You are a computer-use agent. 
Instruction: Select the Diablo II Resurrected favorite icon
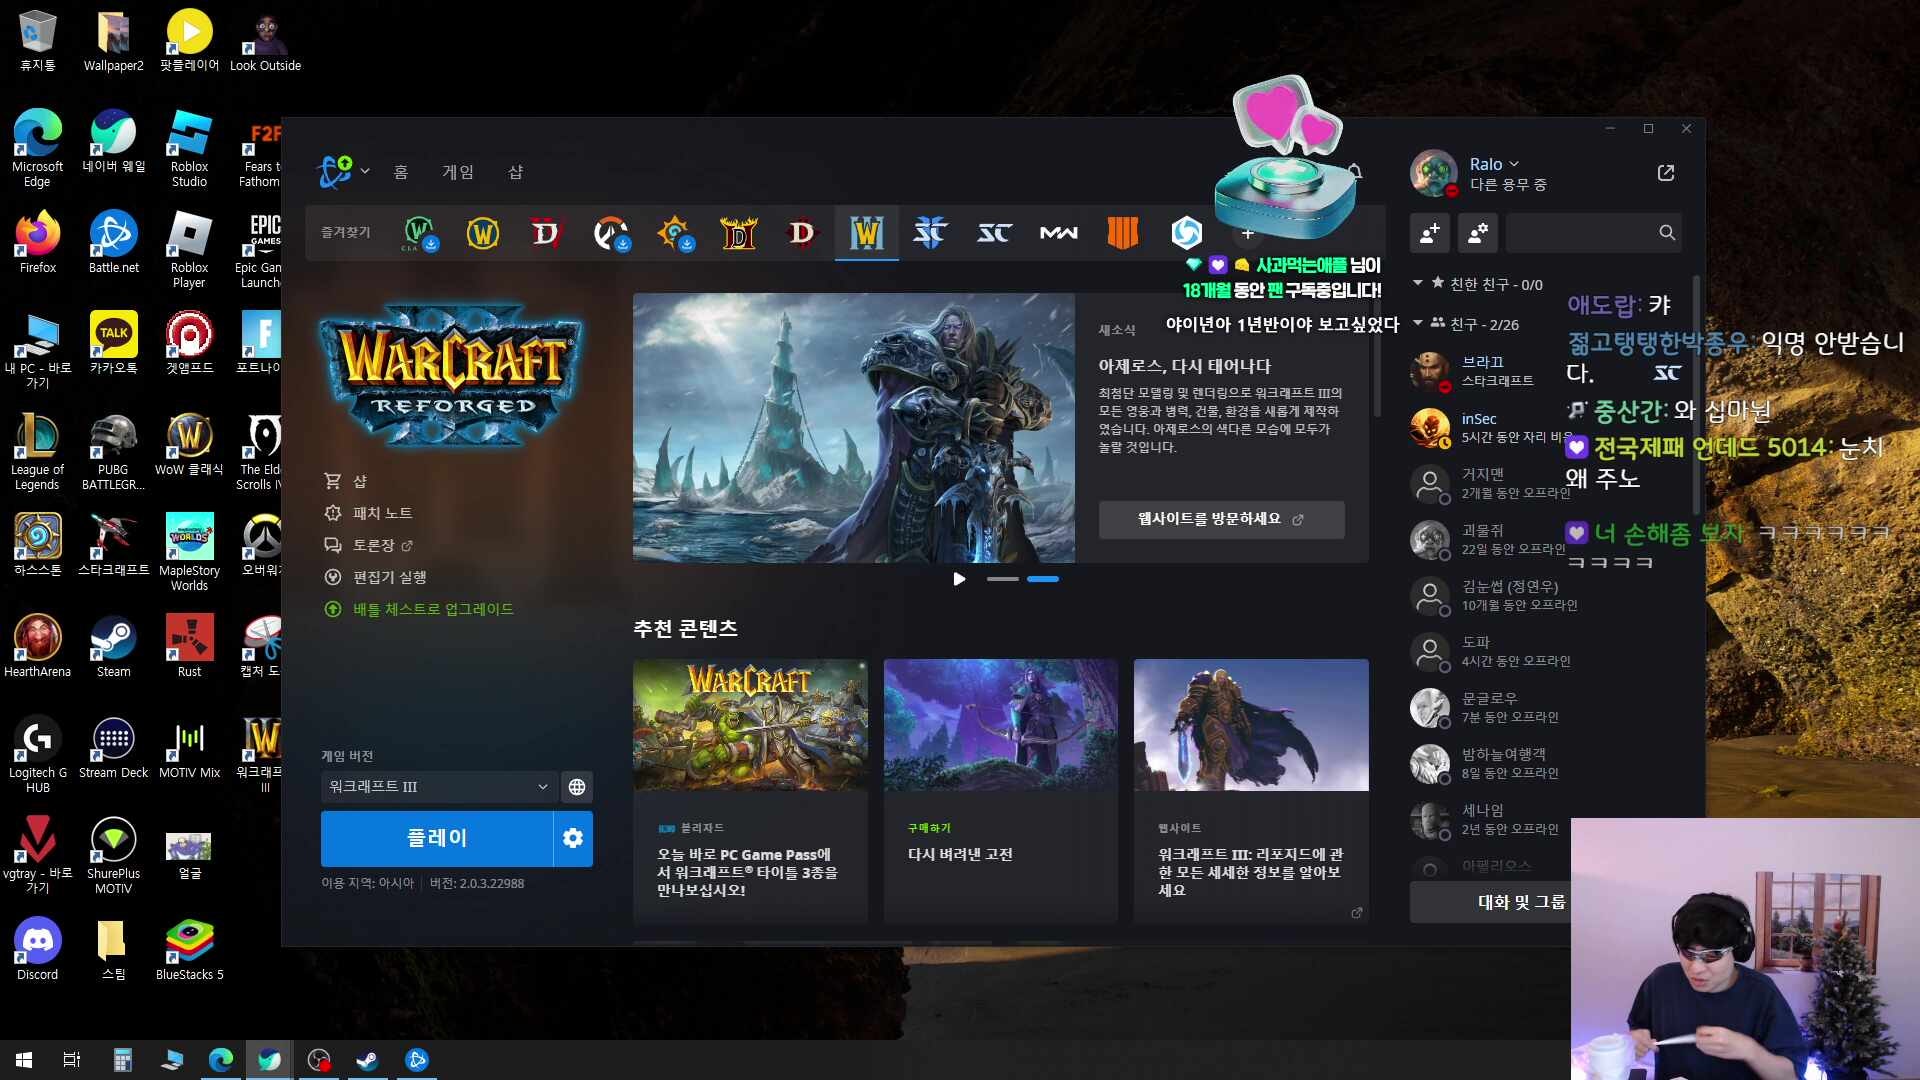coord(739,233)
